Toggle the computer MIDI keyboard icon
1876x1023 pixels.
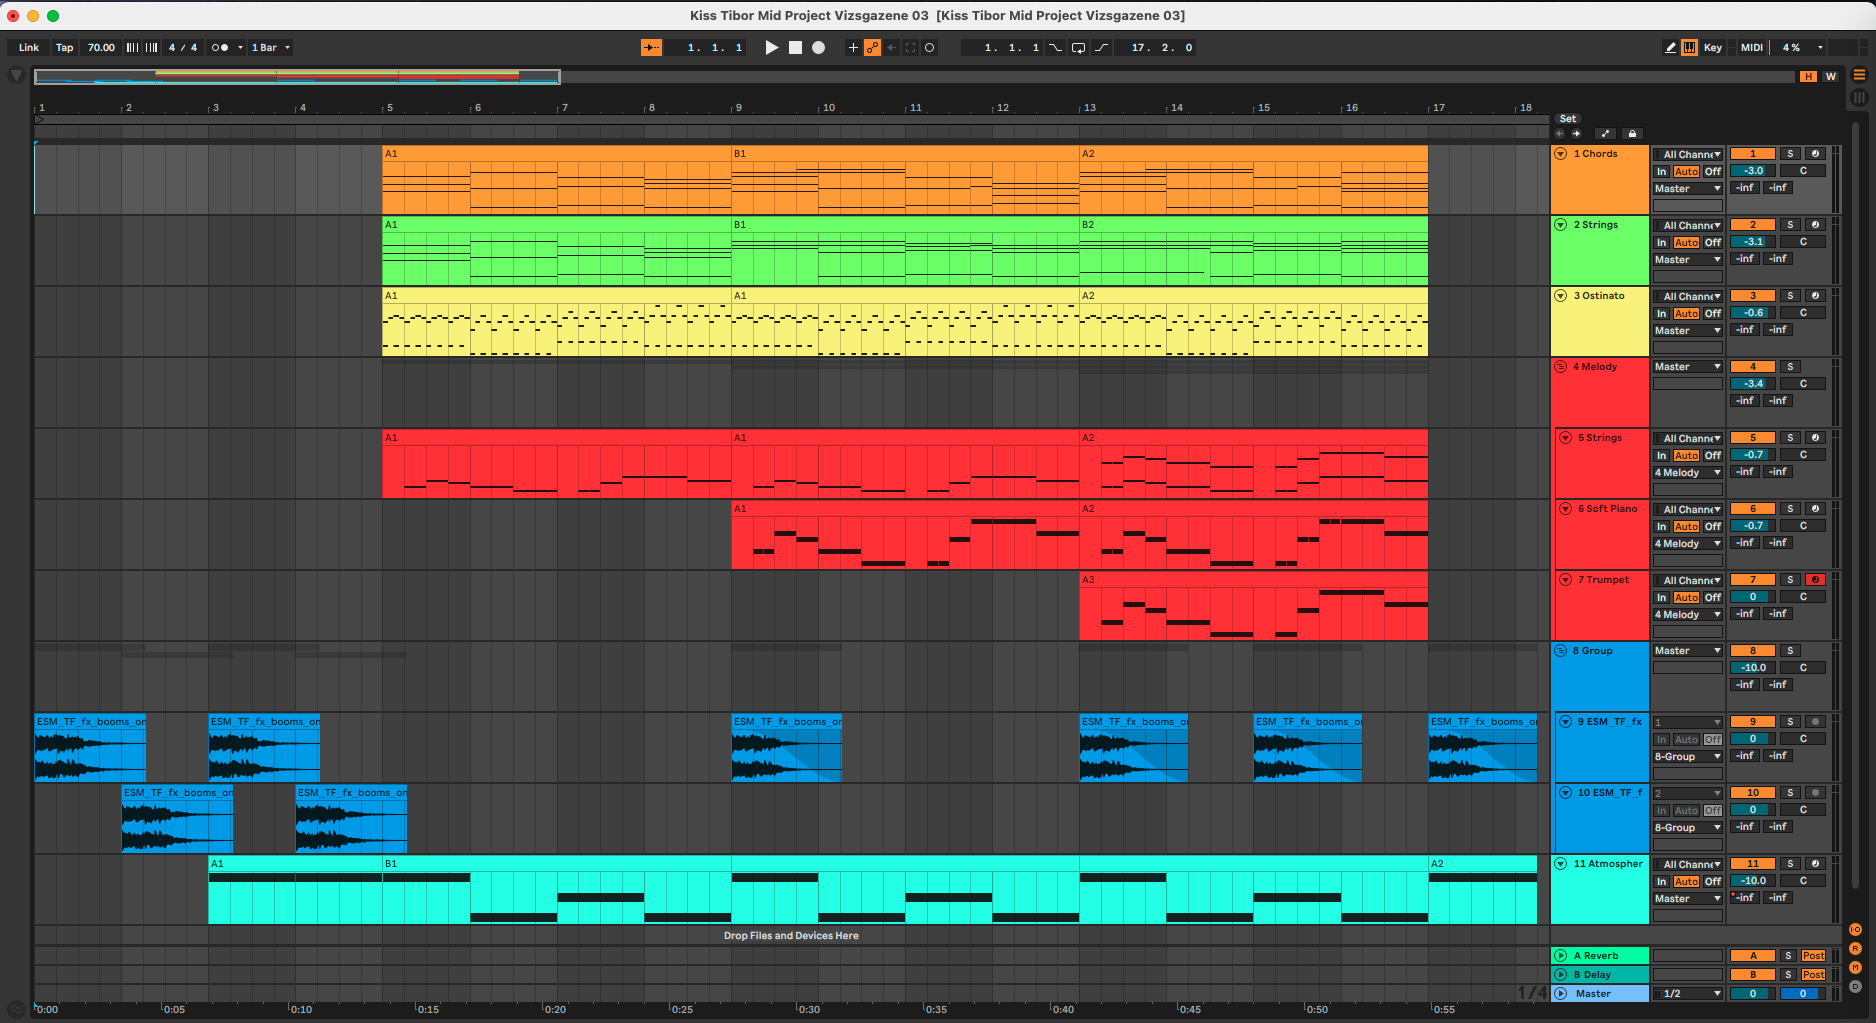[1689, 48]
